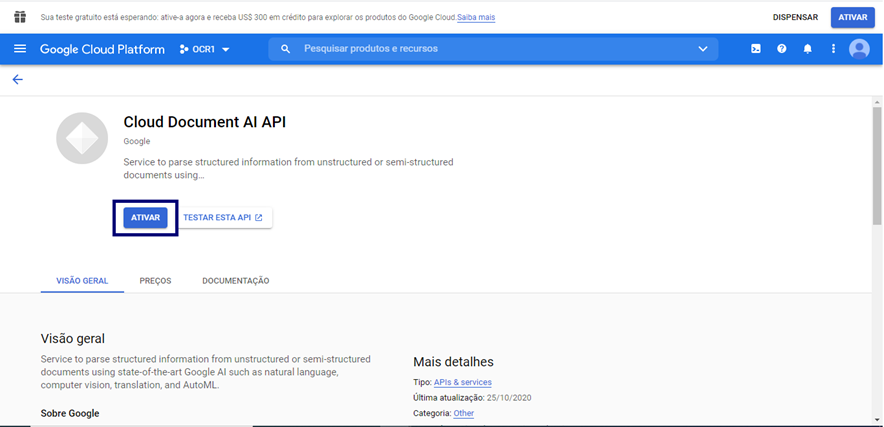Click the search magnifier icon
Screen dimensions: 884x427
click(285, 49)
